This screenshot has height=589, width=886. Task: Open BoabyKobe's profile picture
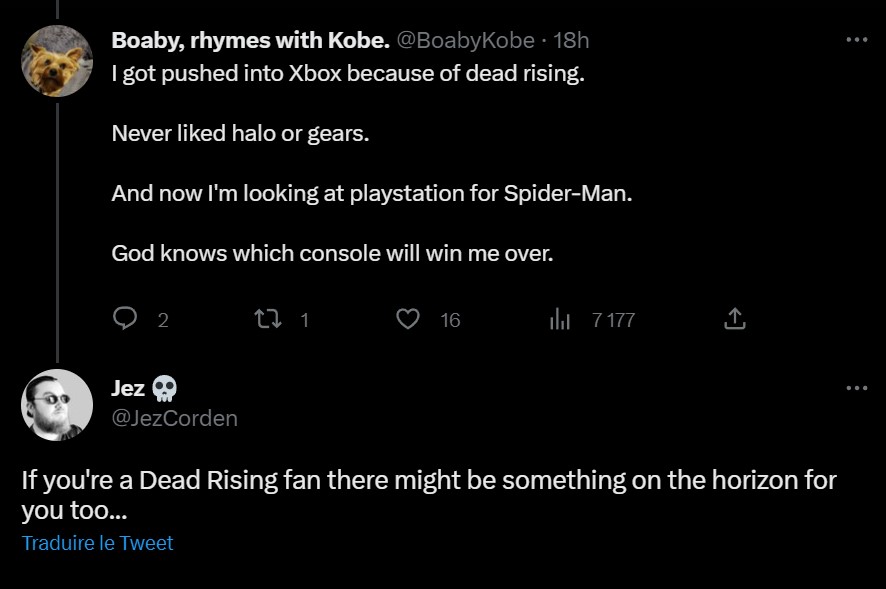click(57, 60)
